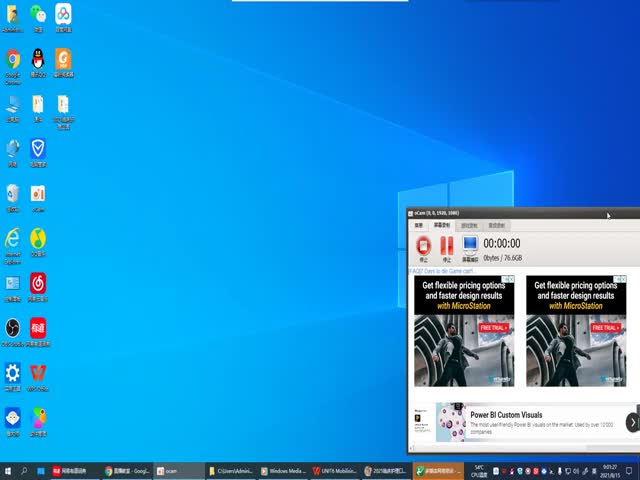Open the Recycle Bin on the desktop
The width and height of the screenshot is (640, 480).
(x=13, y=193)
